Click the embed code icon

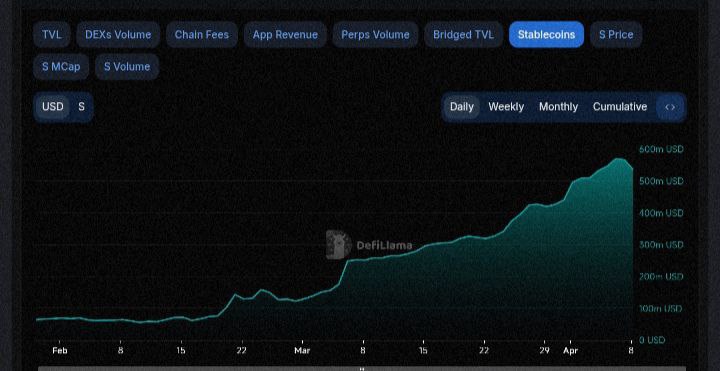(x=670, y=107)
